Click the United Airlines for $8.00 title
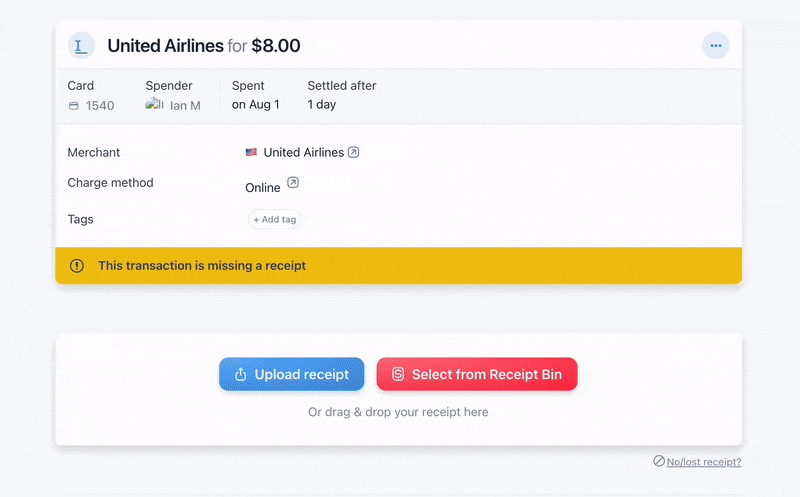This screenshot has width=800, height=497. click(204, 45)
